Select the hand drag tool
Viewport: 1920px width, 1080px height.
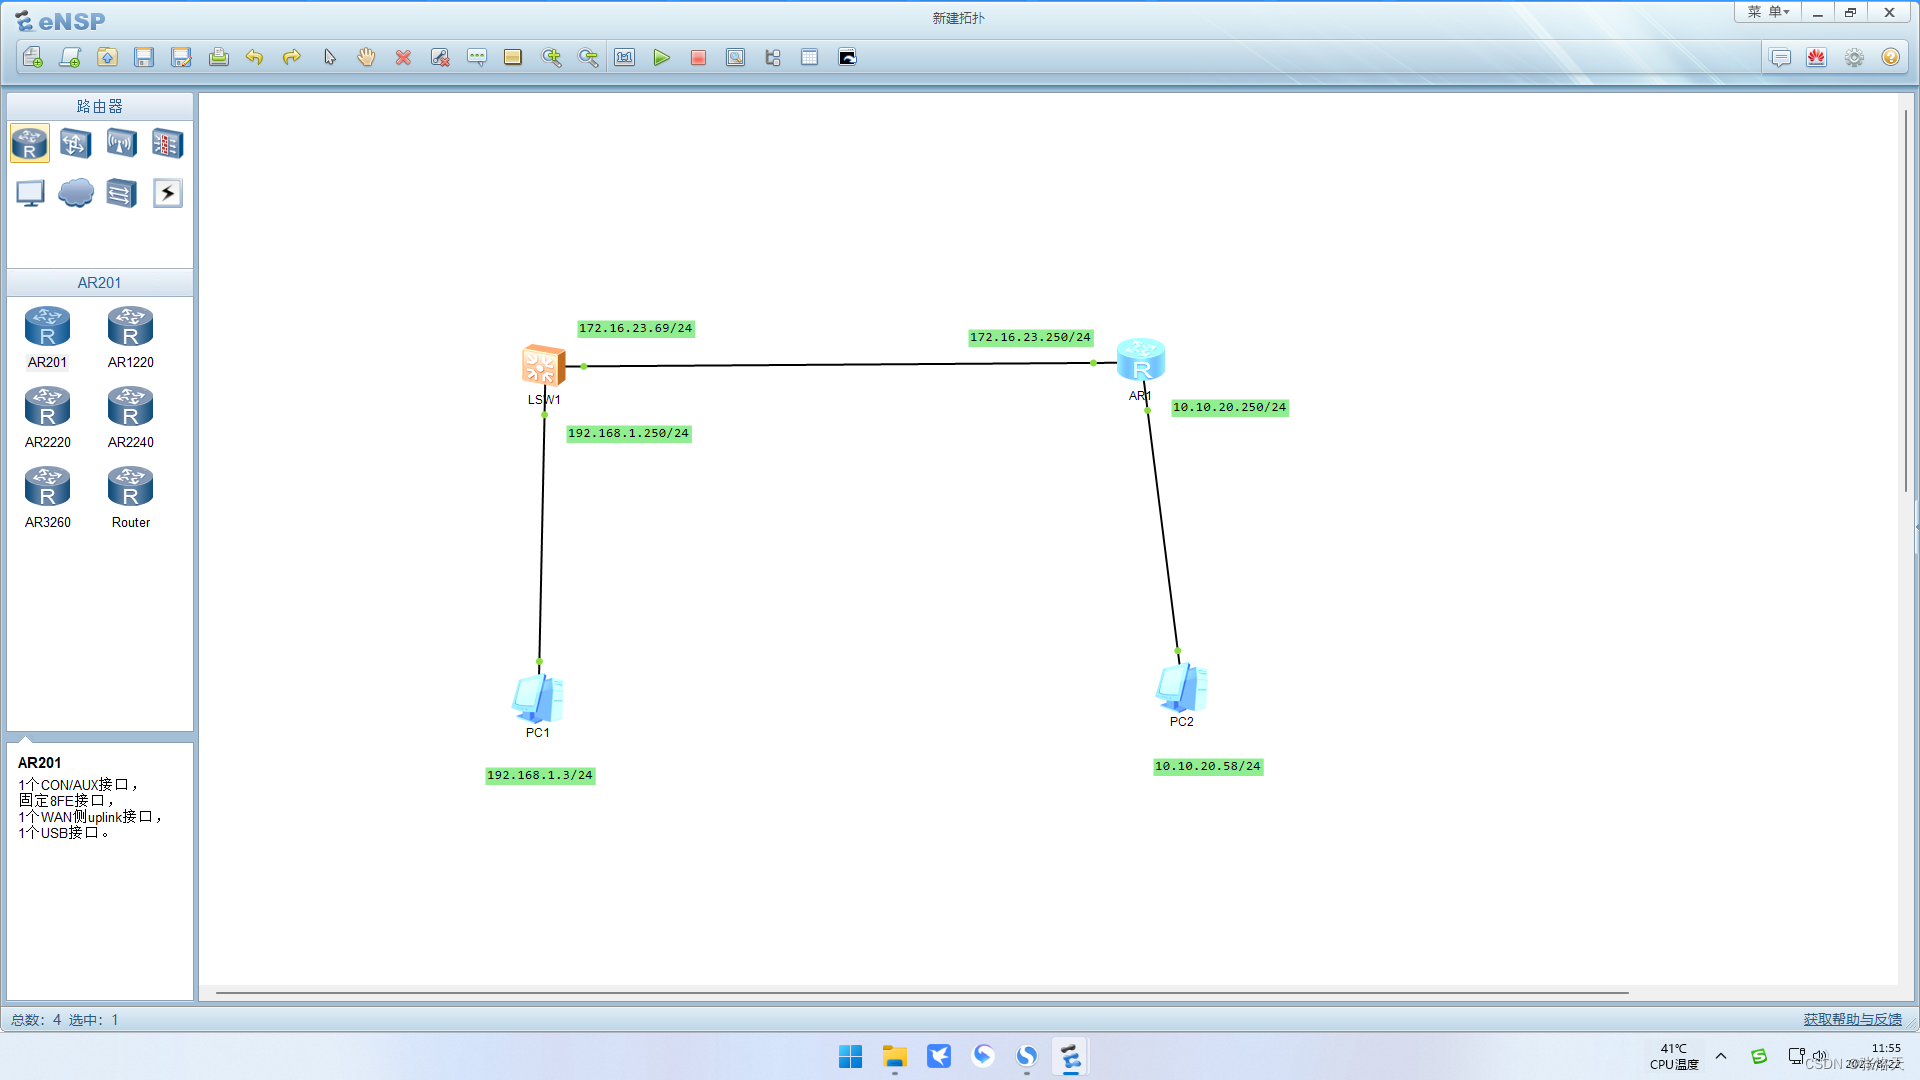coord(366,58)
